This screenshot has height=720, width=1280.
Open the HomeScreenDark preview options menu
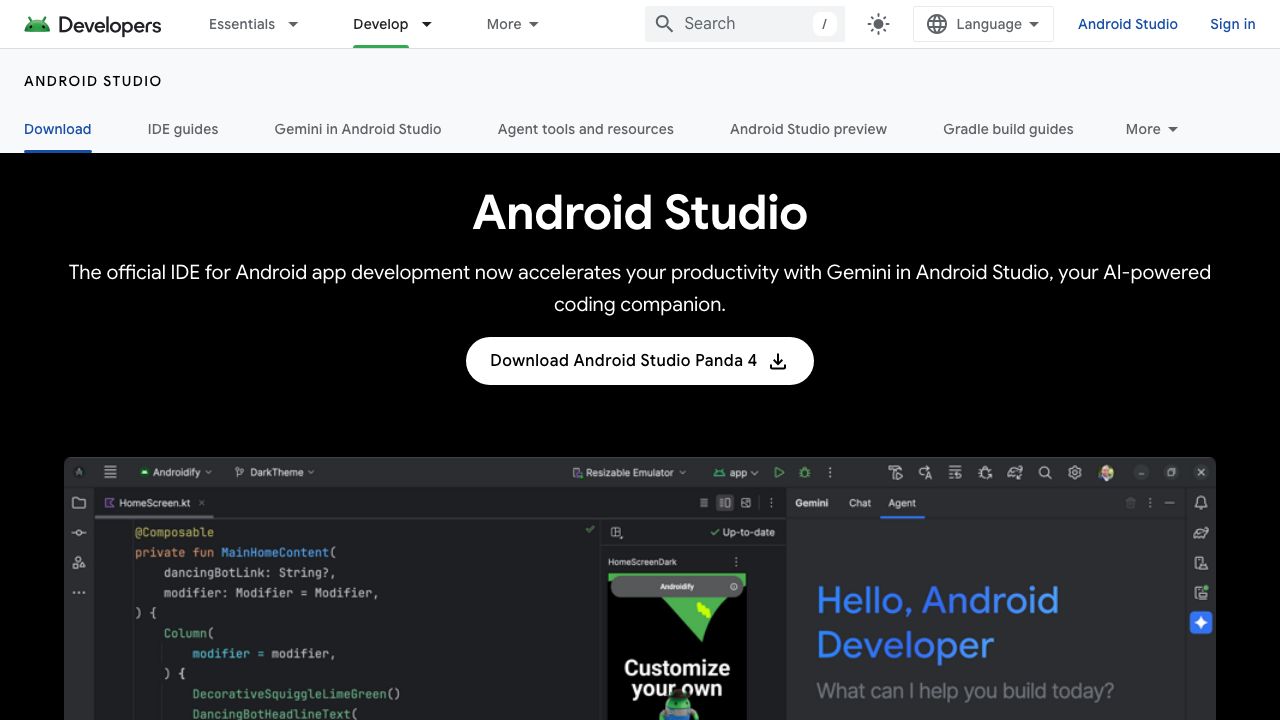tap(736, 562)
